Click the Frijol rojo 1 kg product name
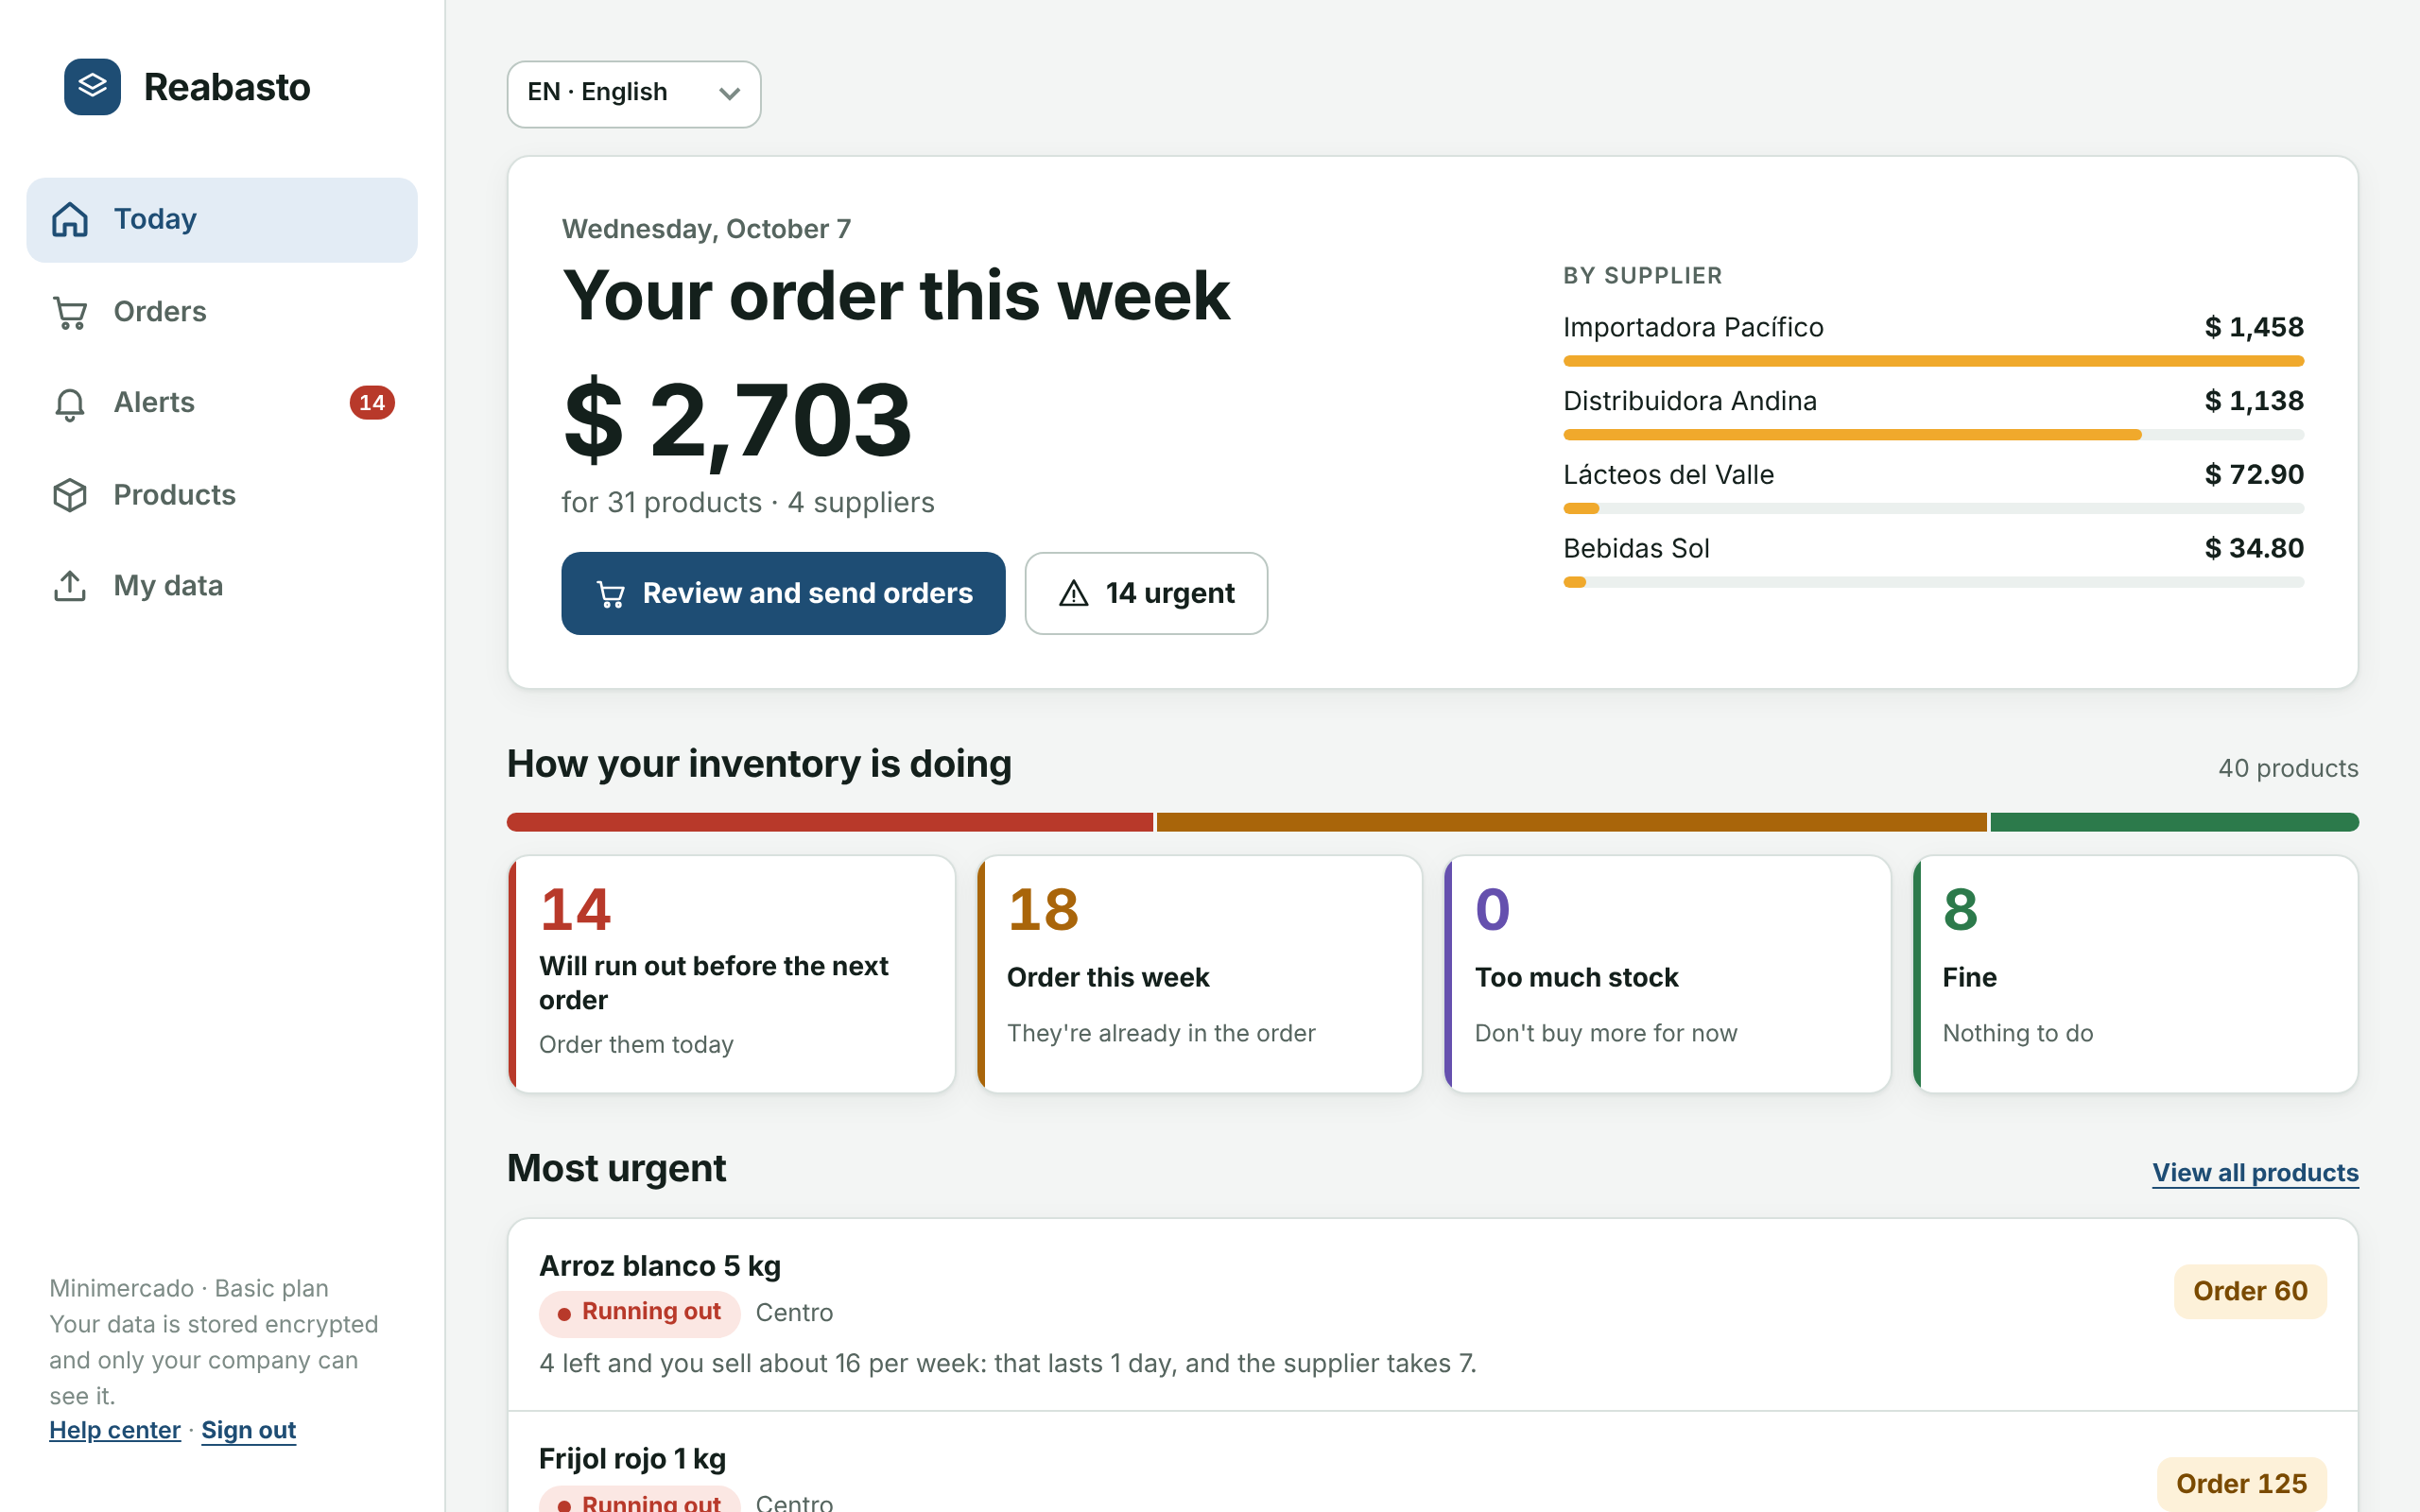The height and width of the screenshot is (1512, 2420). coord(632,1460)
